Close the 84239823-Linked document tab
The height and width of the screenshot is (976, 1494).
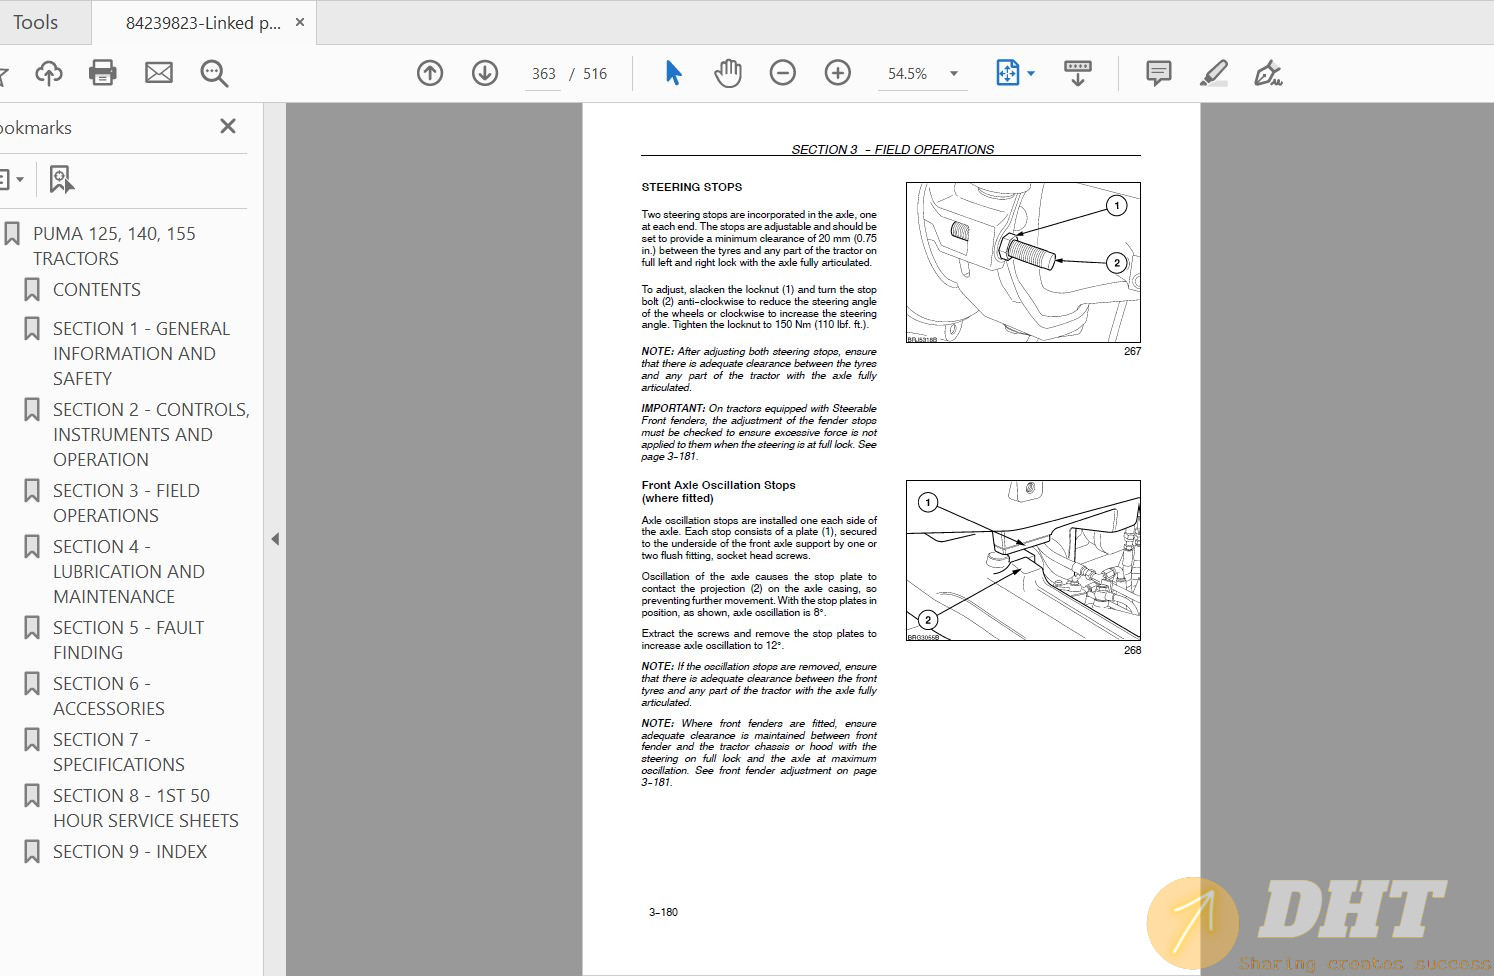coord(300,22)
